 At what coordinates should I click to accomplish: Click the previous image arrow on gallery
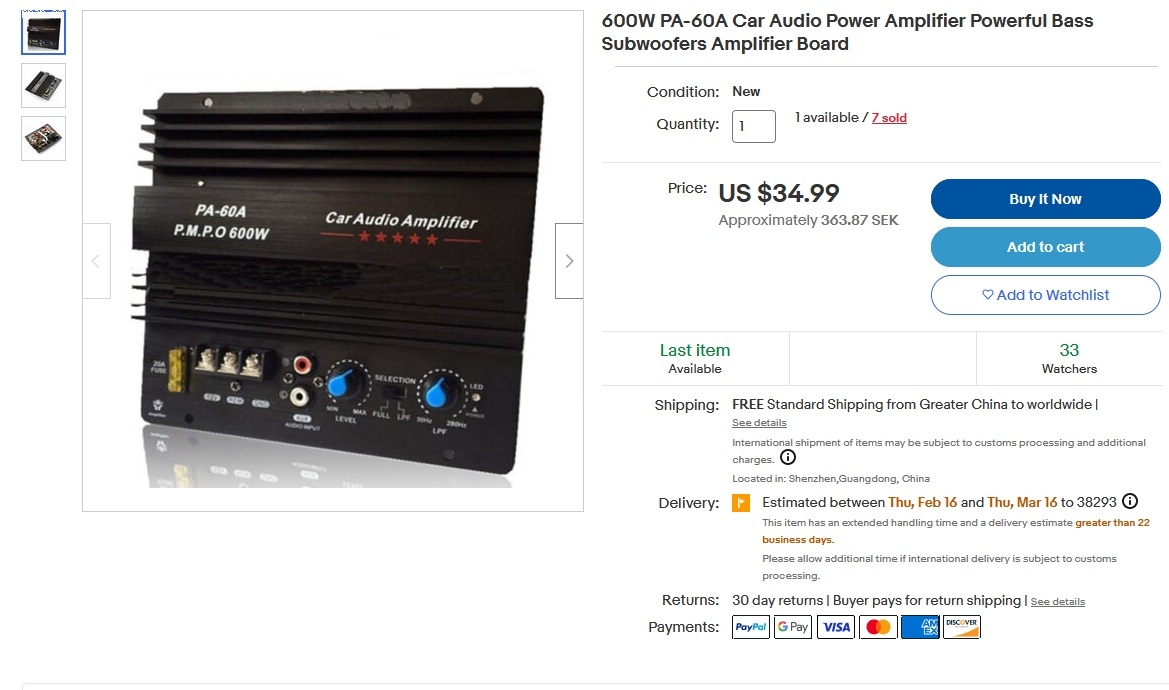96,261
